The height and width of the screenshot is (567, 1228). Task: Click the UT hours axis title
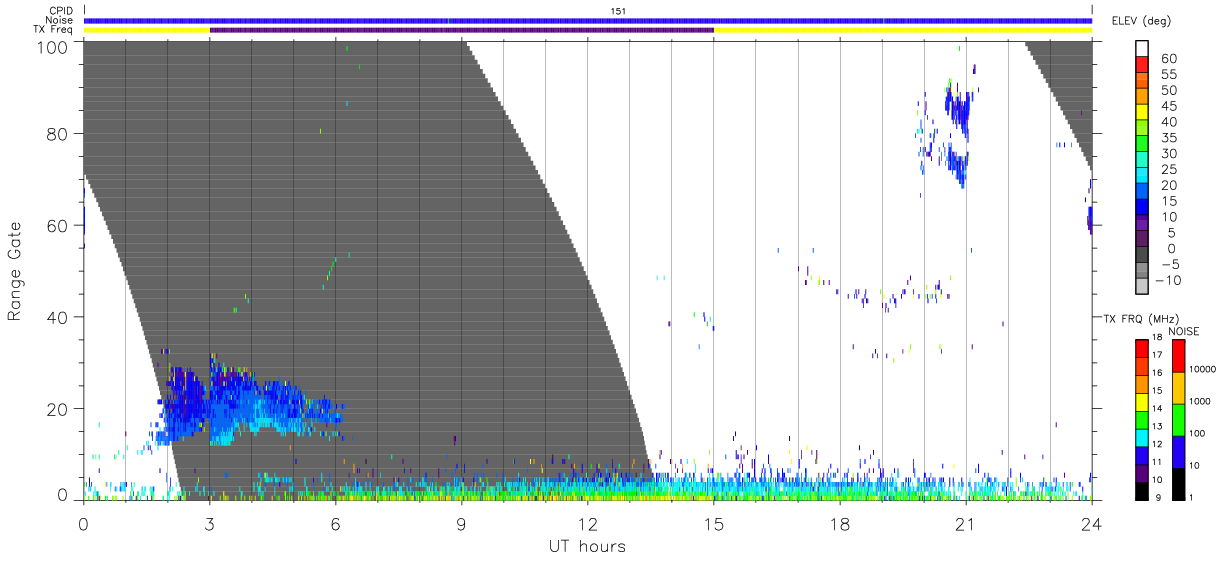[586, 546]
